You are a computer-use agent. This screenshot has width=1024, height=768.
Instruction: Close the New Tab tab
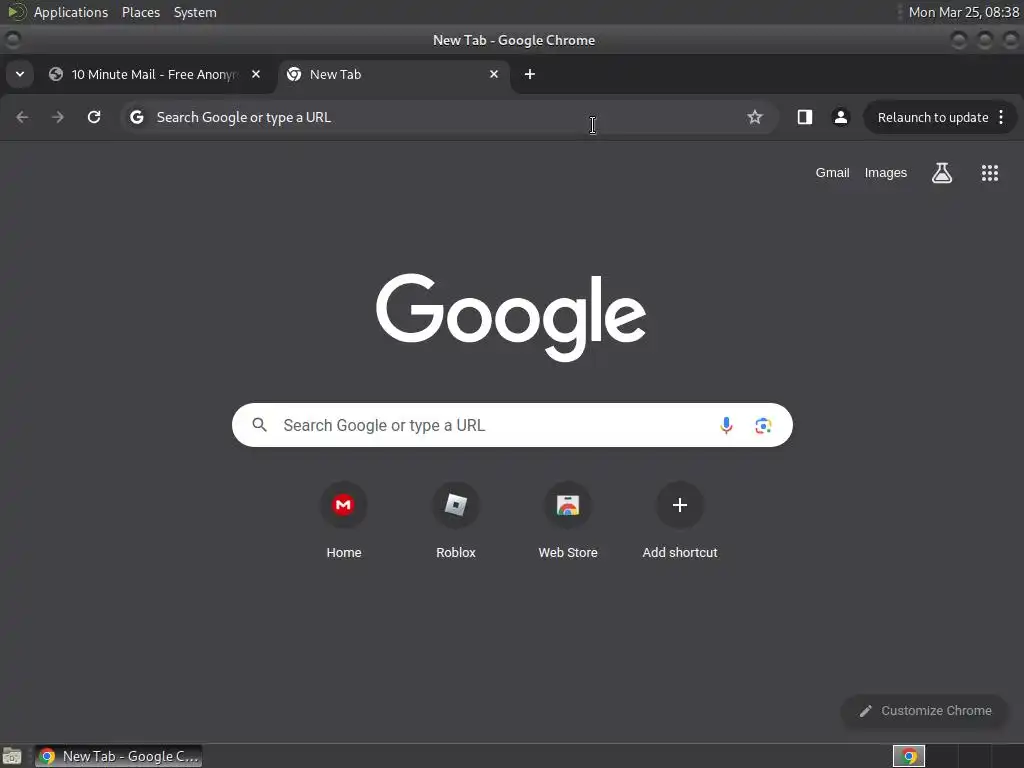(x=494, y=74)
